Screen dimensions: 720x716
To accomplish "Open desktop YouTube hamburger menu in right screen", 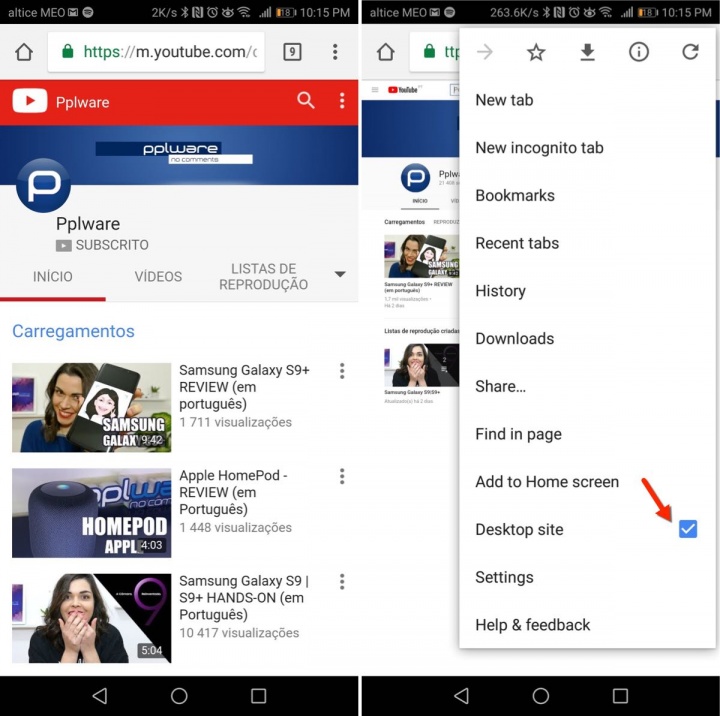I will [375, 90].
